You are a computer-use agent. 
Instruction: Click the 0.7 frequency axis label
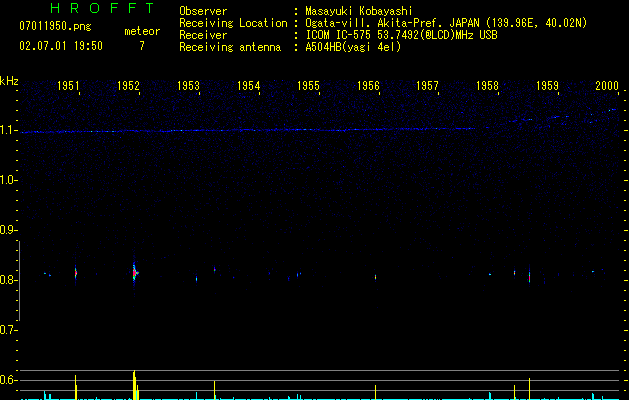click(8, 330)
